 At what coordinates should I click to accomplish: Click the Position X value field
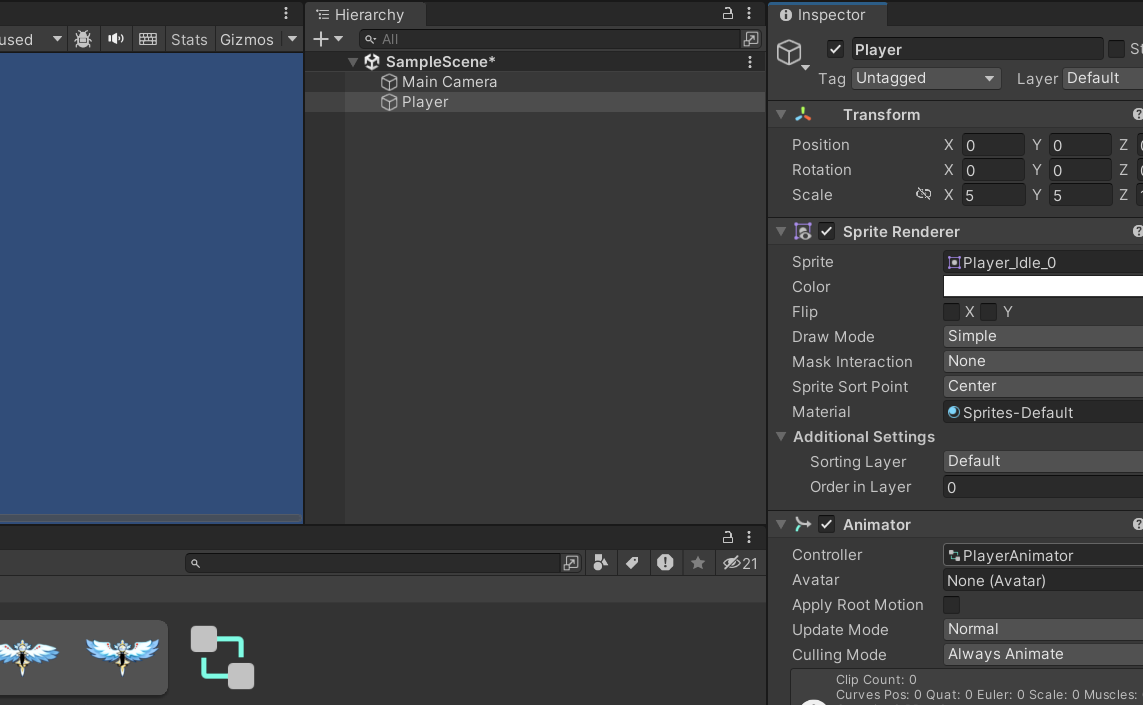point(992,144)
